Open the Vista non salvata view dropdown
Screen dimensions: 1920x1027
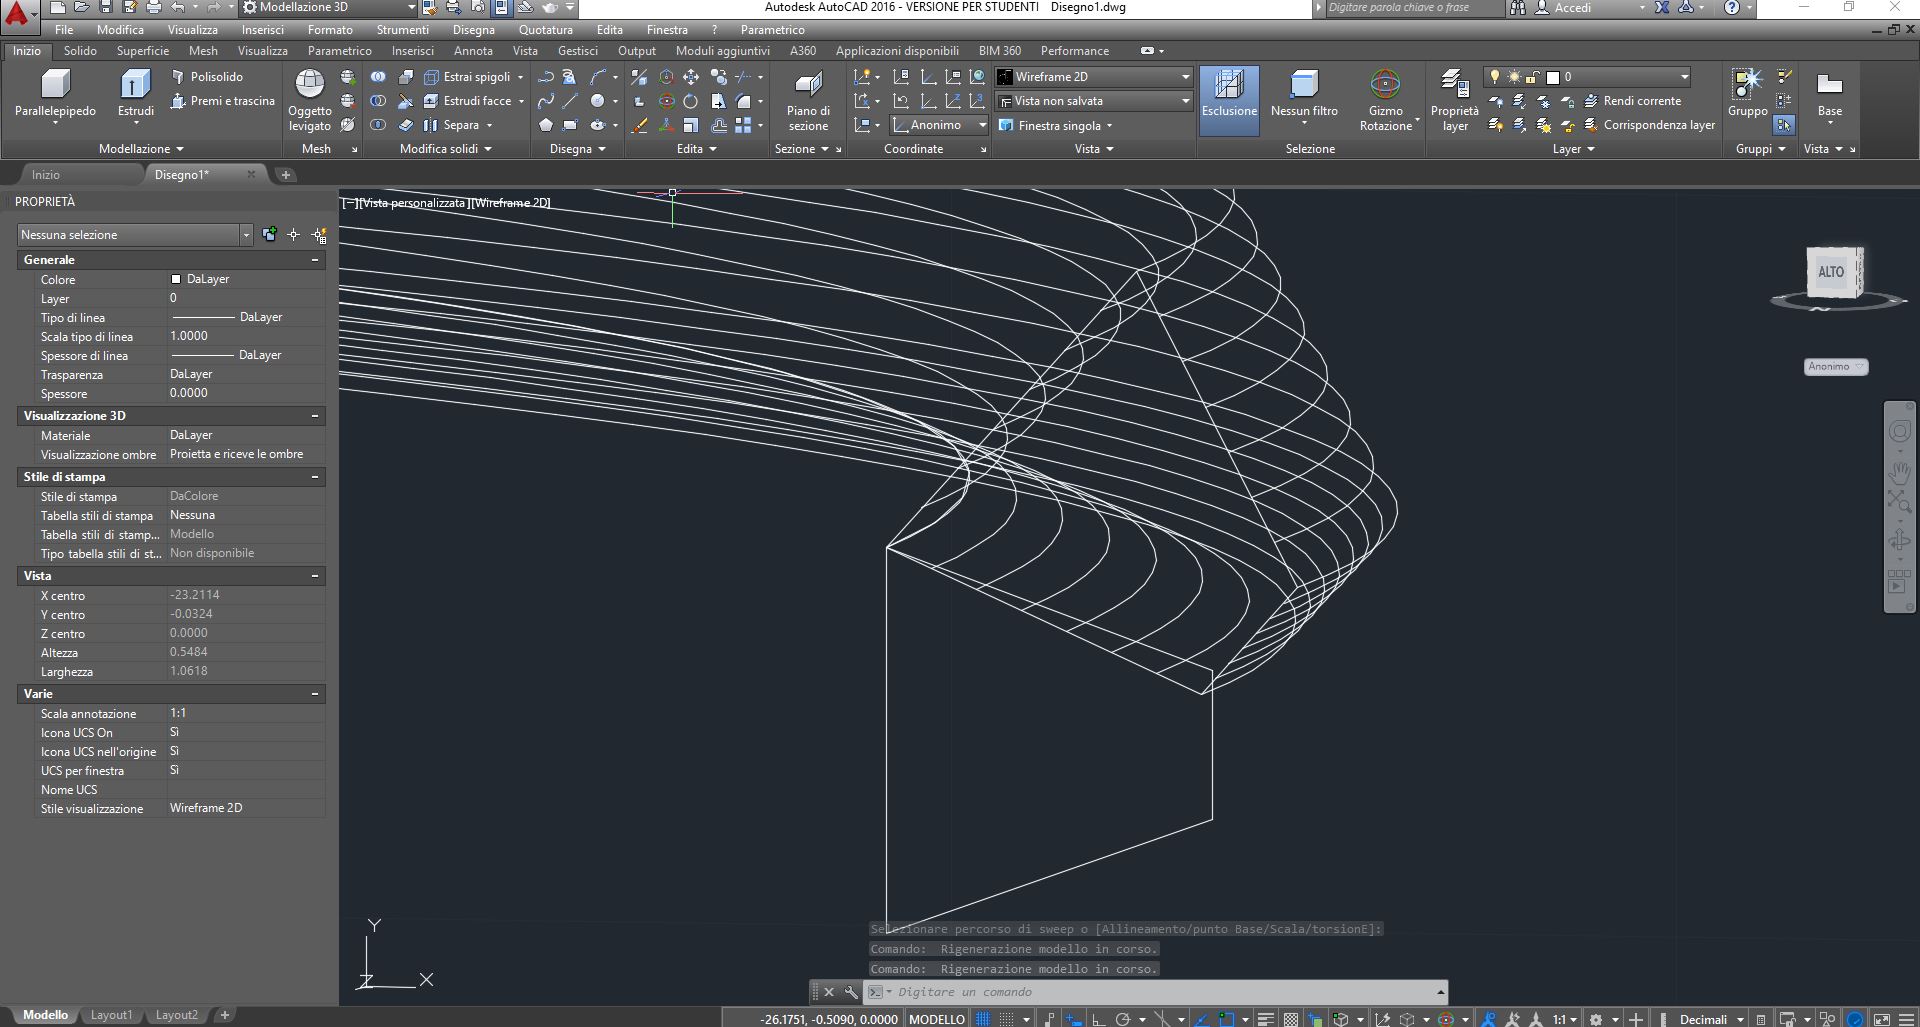pos(1094,101)
